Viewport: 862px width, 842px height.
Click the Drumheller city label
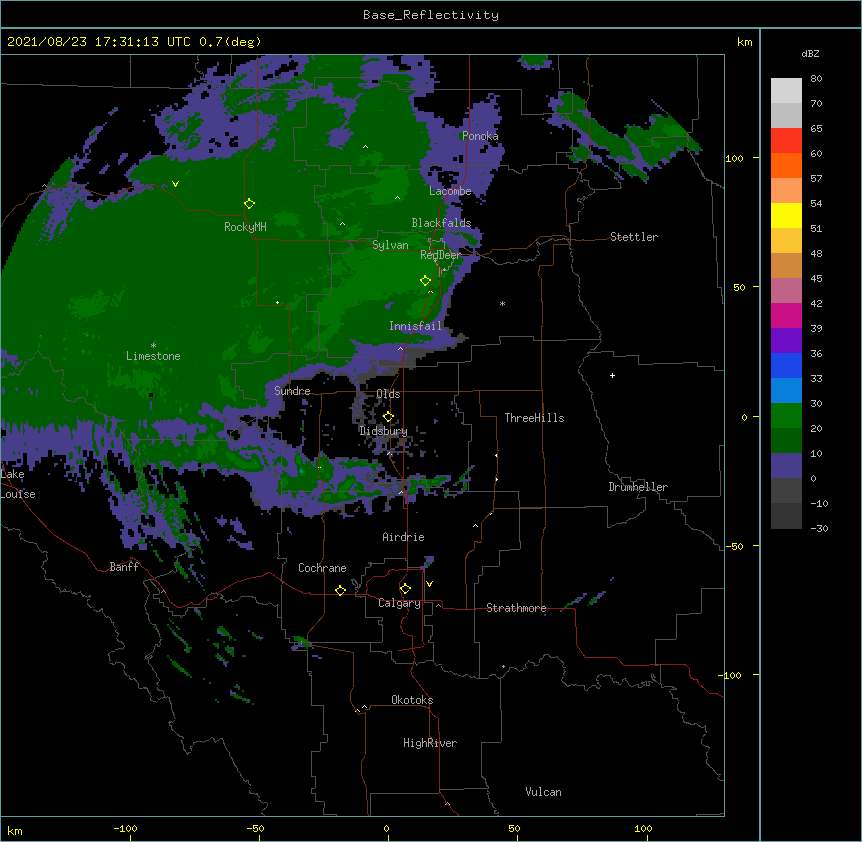click(x=638, y=487)
